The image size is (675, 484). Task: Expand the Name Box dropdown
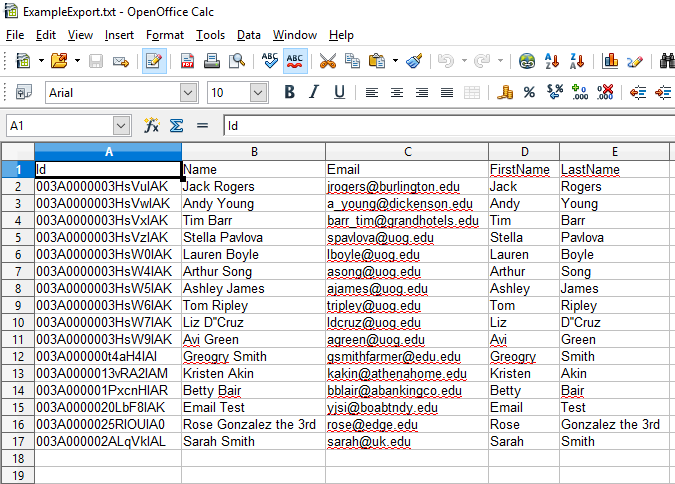(121, 126)
